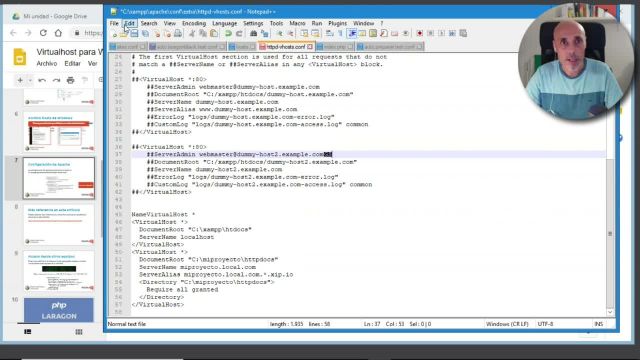
Task: Close the httpd-vhosts.conf tab with its X
Action: 310,47
